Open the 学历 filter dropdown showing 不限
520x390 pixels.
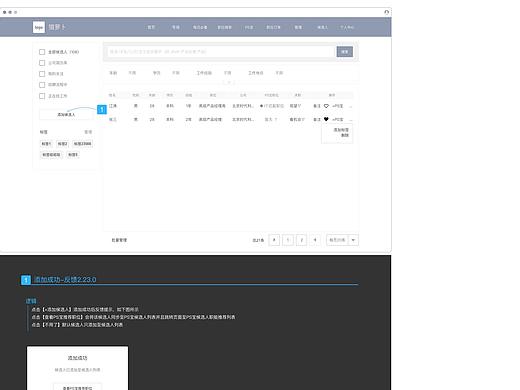(176, 73)
